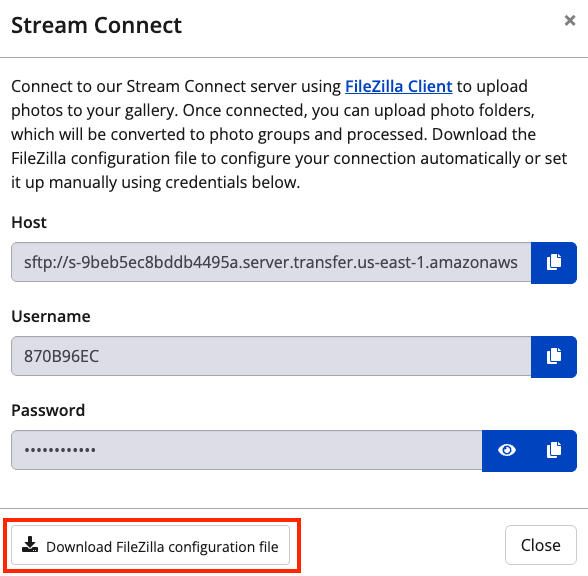Image resolution: width=588 pixels, height=576 pixels.
Task: Copy the Host address to clipboard
Action: point(554,262)
